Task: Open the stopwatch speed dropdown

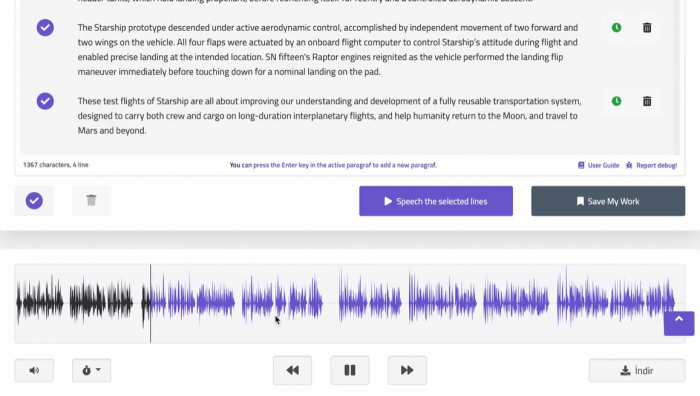Action: pyautogui.click(x=92, y=371)
